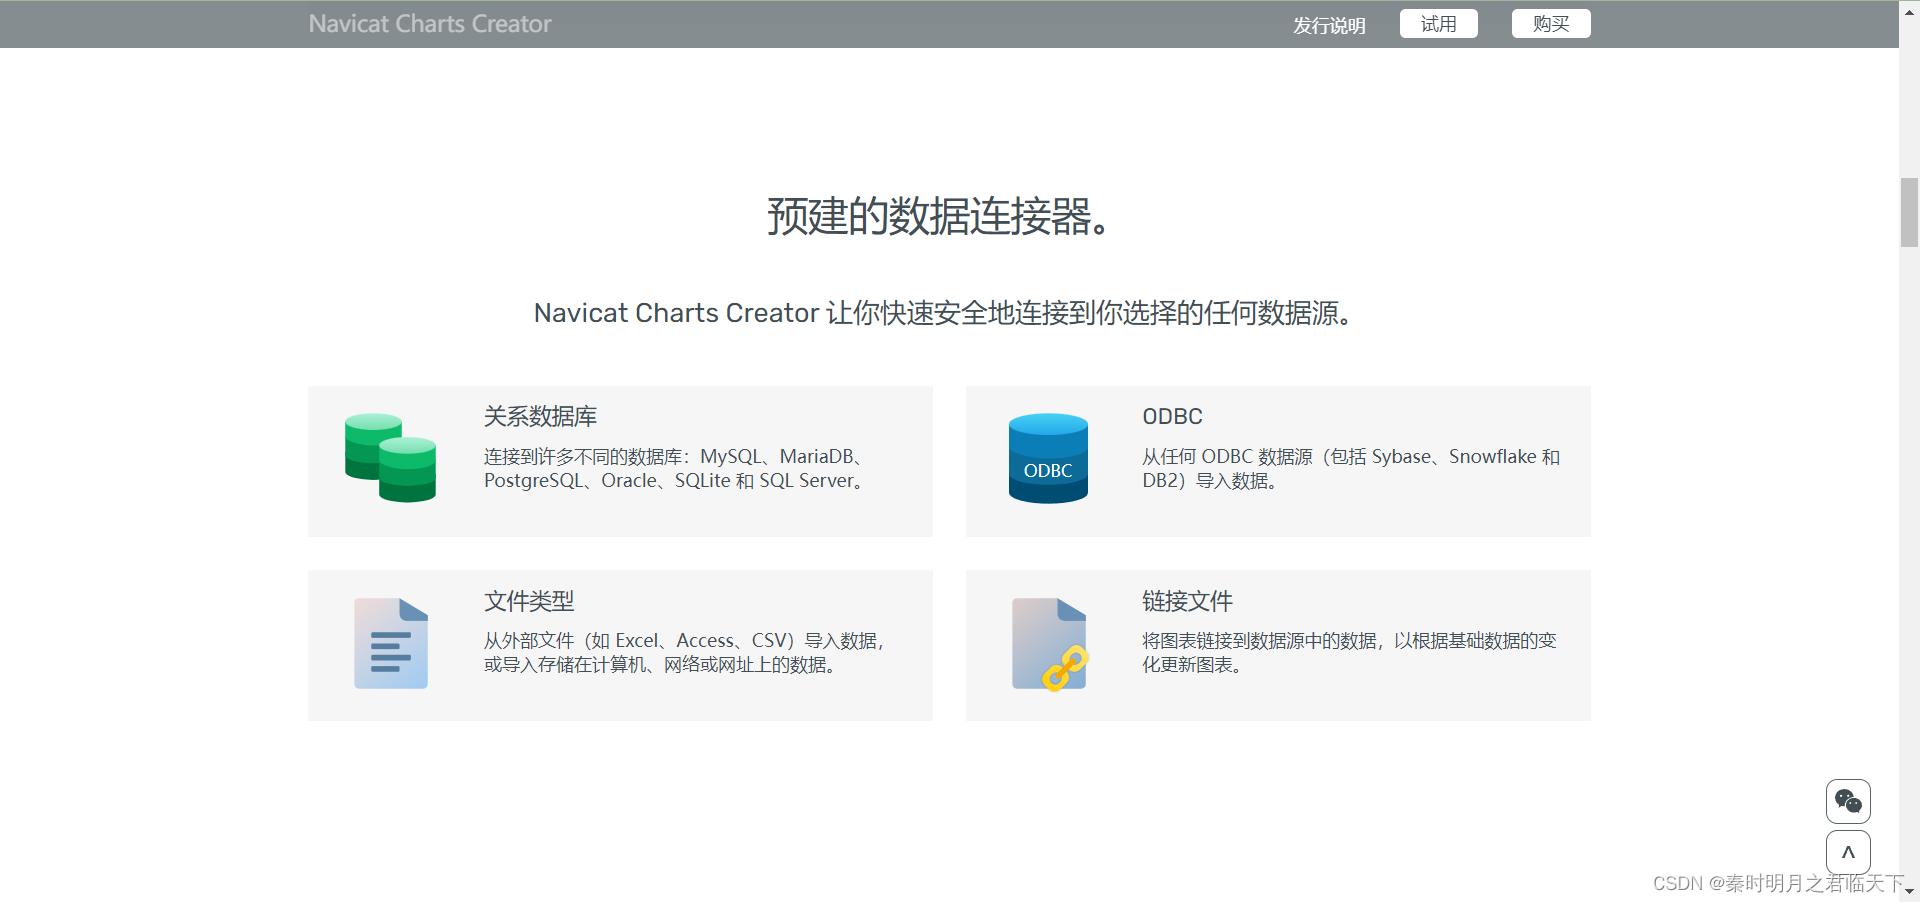Open the 发行说明 release notes link
The height and width of the screenshot is (902, 1920).
1329,25
